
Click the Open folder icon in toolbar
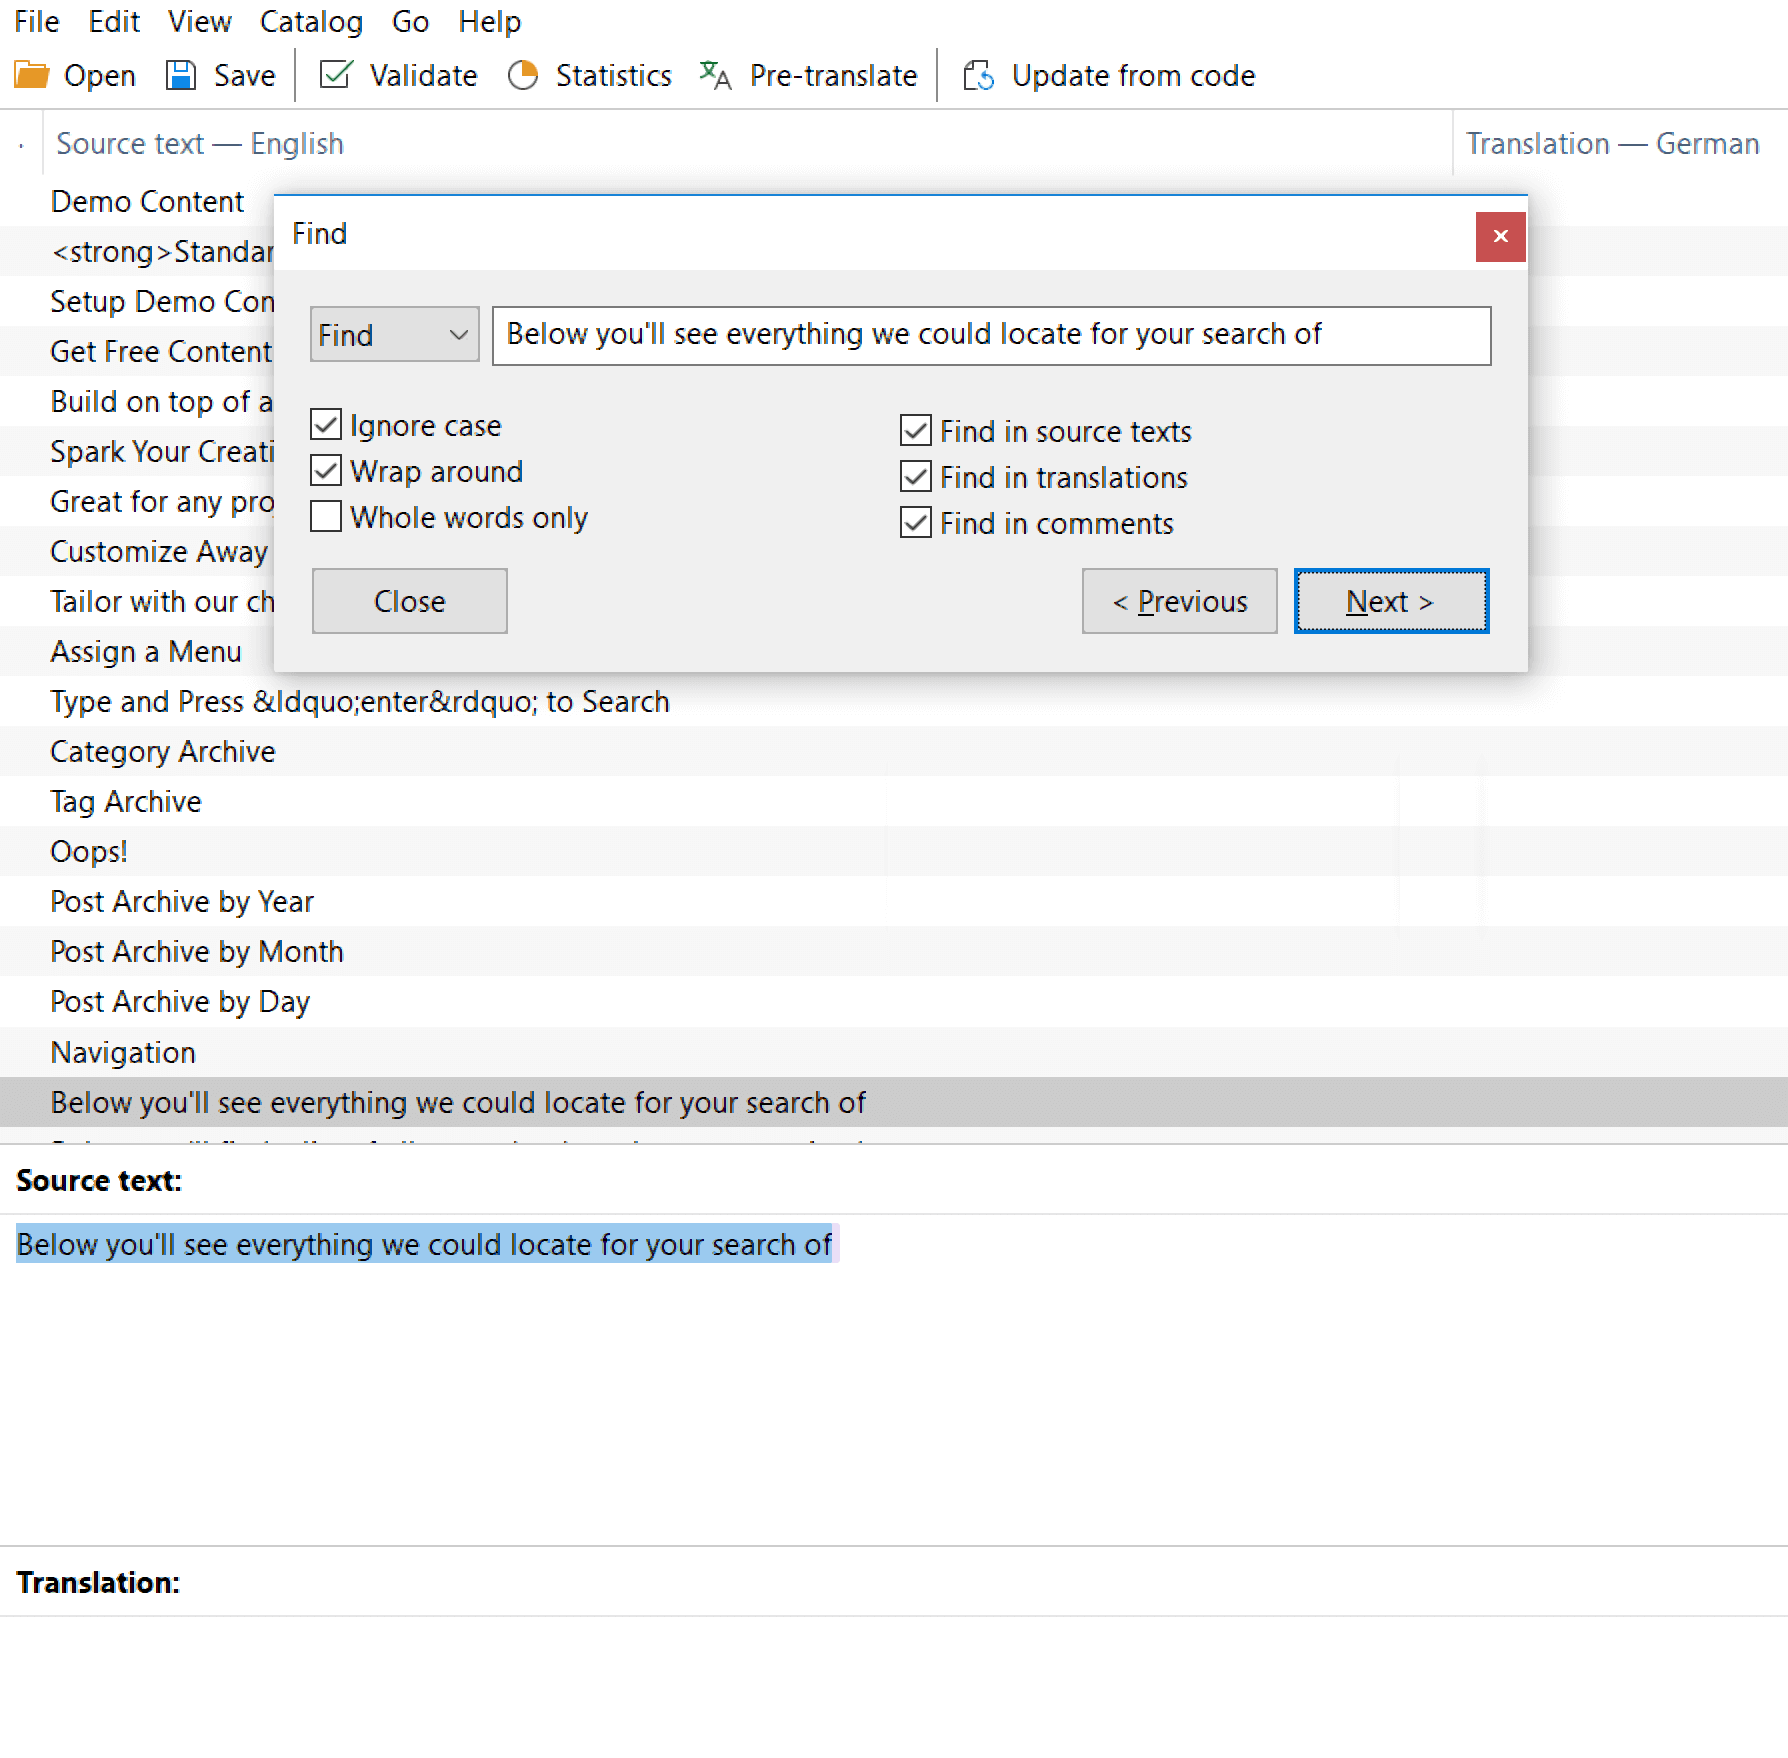tap(32, 75)
